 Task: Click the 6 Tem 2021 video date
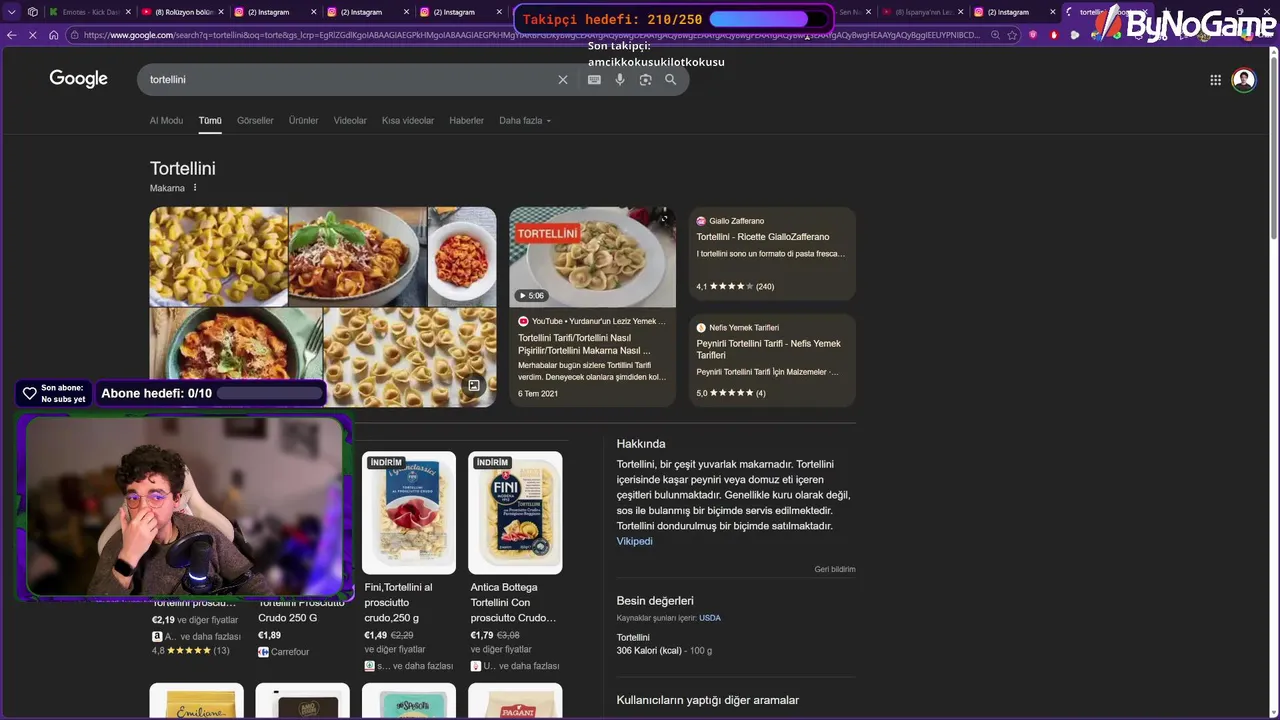click(538, 394)
